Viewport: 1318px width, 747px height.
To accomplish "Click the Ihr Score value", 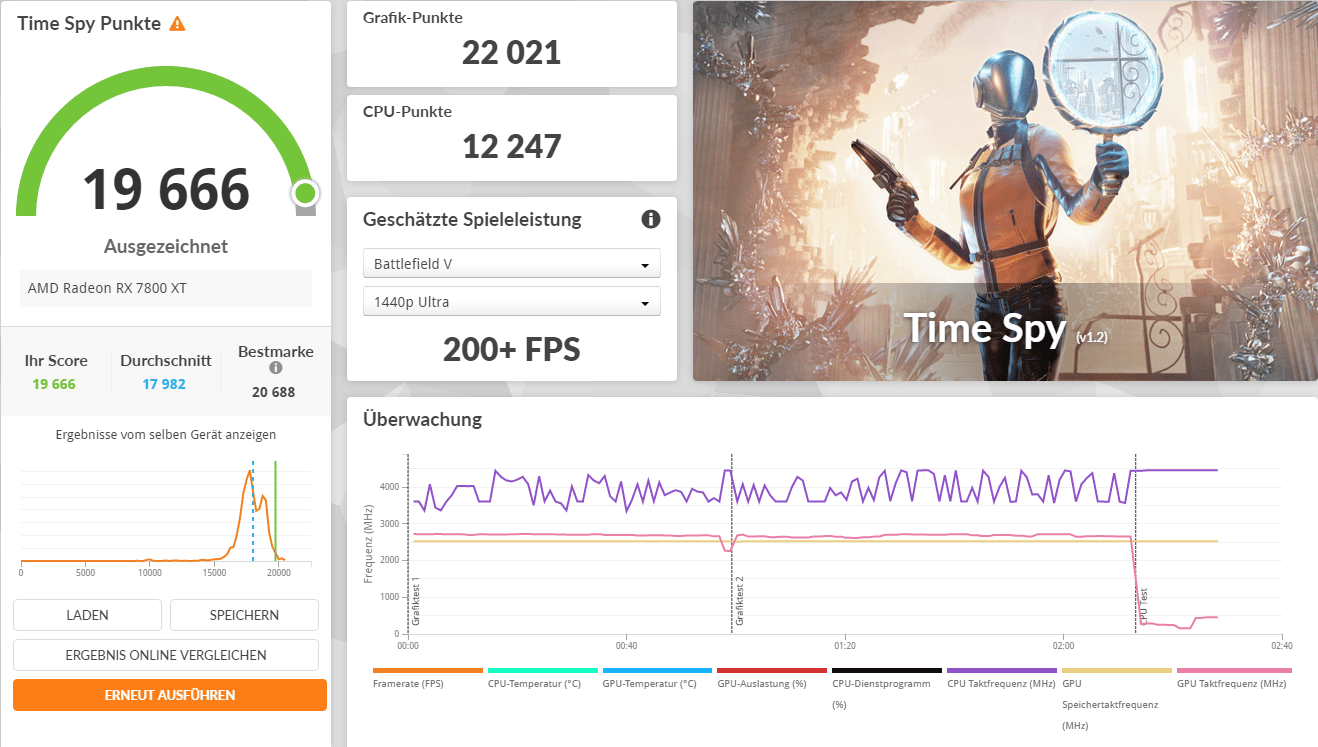I will 54,384.
